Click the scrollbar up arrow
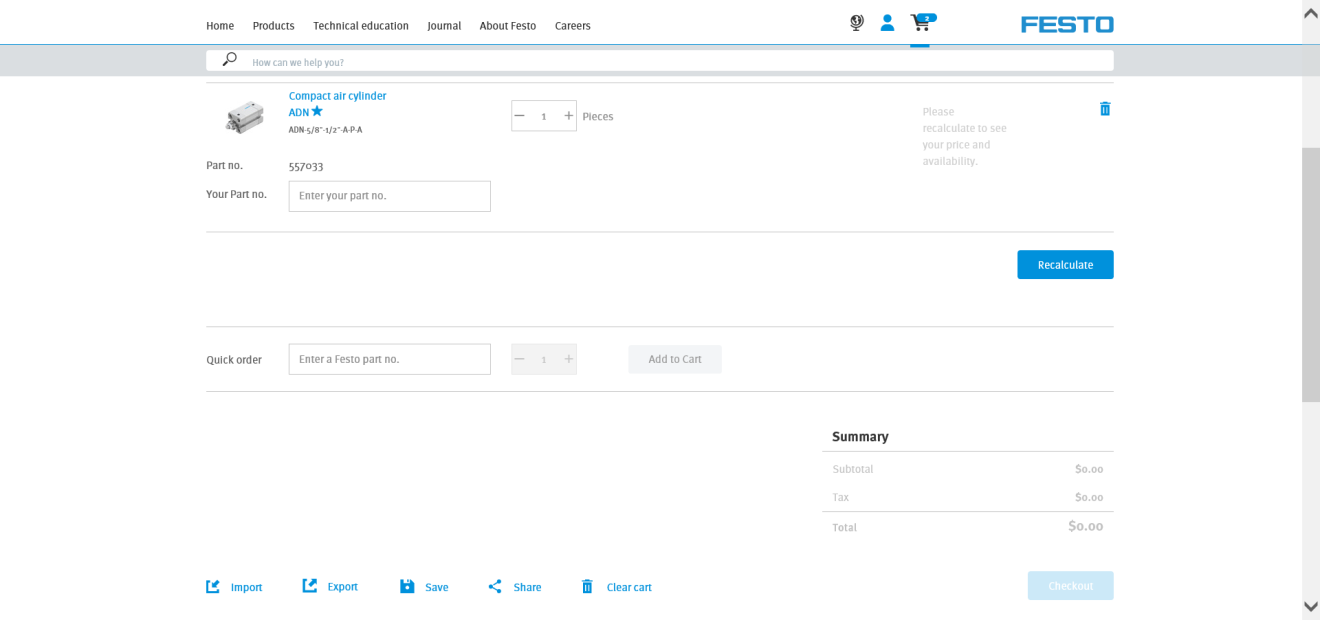Viewport: 1320px width, 620px height. (1310, 13)
